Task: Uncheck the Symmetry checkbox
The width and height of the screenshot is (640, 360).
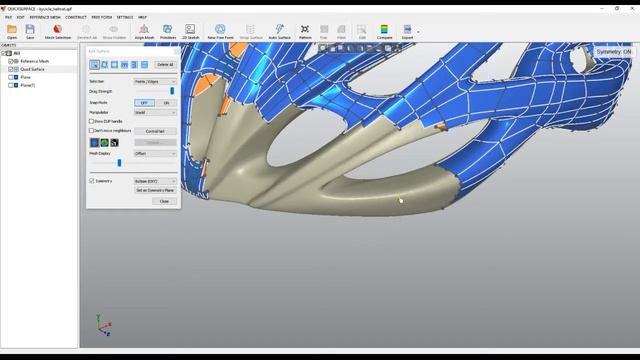Action: click(92, 180)
